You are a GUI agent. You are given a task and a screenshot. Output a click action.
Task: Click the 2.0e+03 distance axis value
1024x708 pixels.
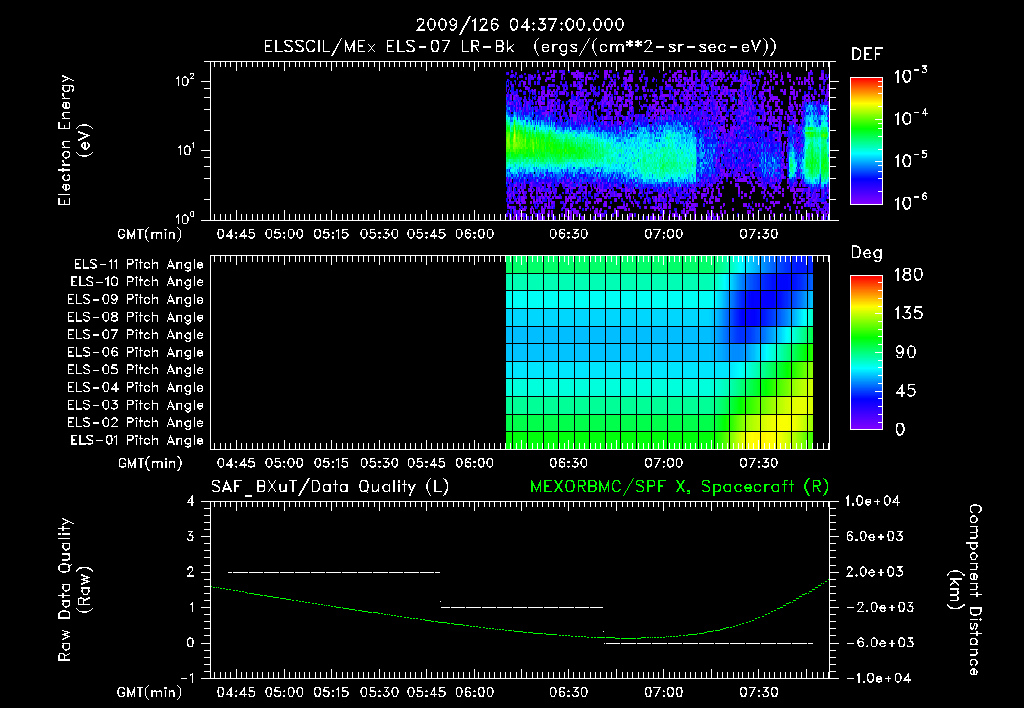click(x=874, y=571)
